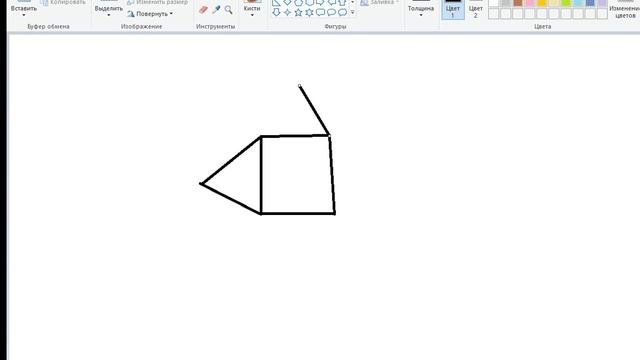This screenshot has height=360, width=640.
Task: Choose the six-point star shape
Action: pyautogui.click(x=309, y=12)
